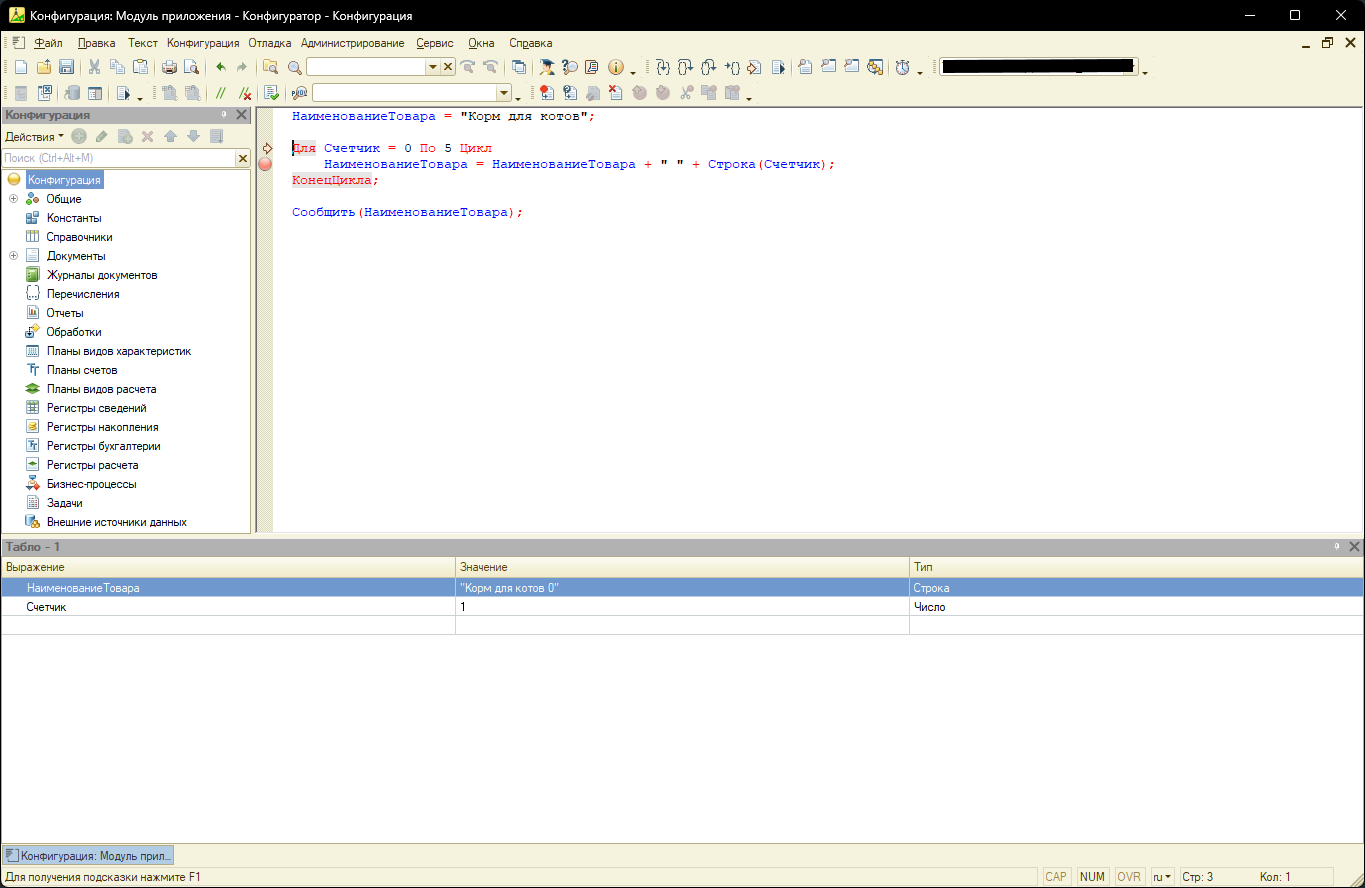The height and width of the screenshot is (888, 1365).
Task: Select Внешние источники данных tree item
Action: point(117,522)
